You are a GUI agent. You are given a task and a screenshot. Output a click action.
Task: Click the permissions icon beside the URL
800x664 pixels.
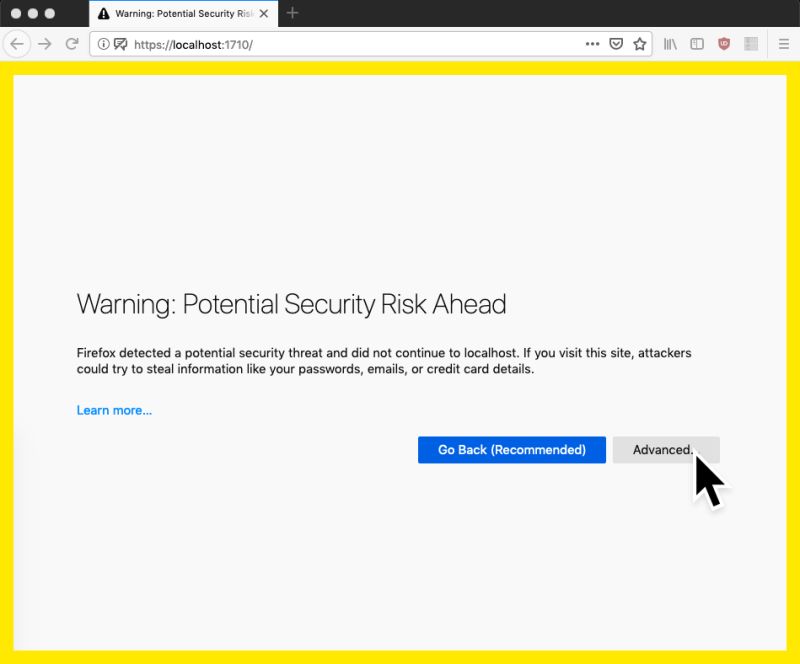pos(120,44)
